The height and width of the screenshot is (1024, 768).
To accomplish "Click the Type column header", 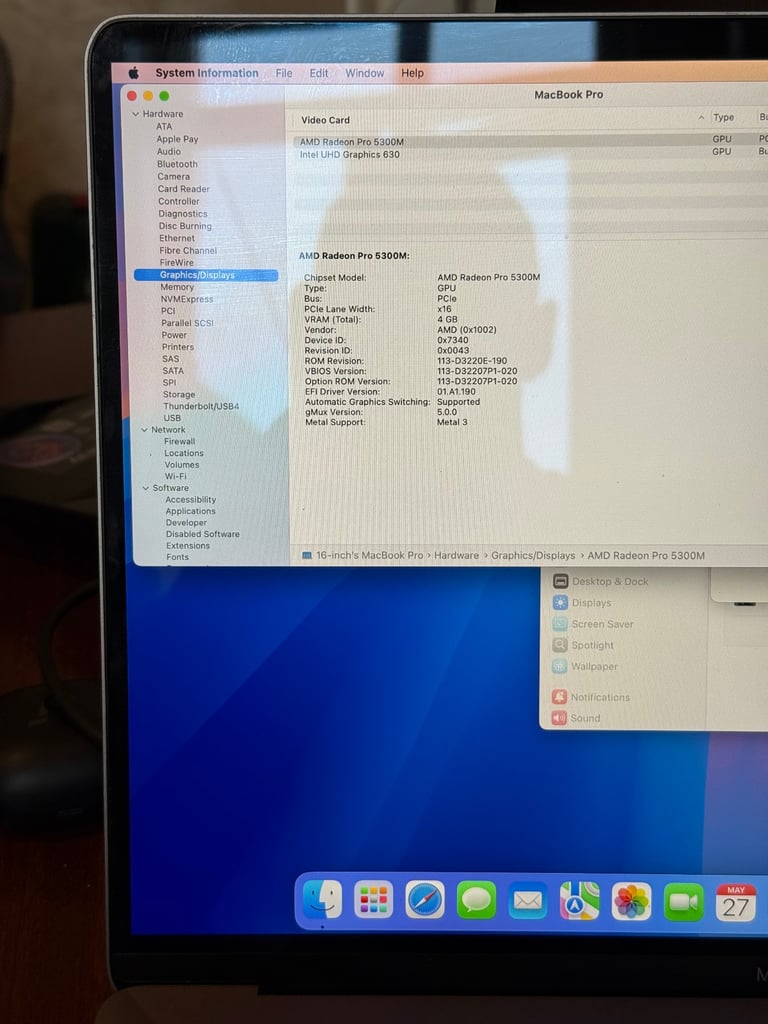I will (x=724, y=118).
